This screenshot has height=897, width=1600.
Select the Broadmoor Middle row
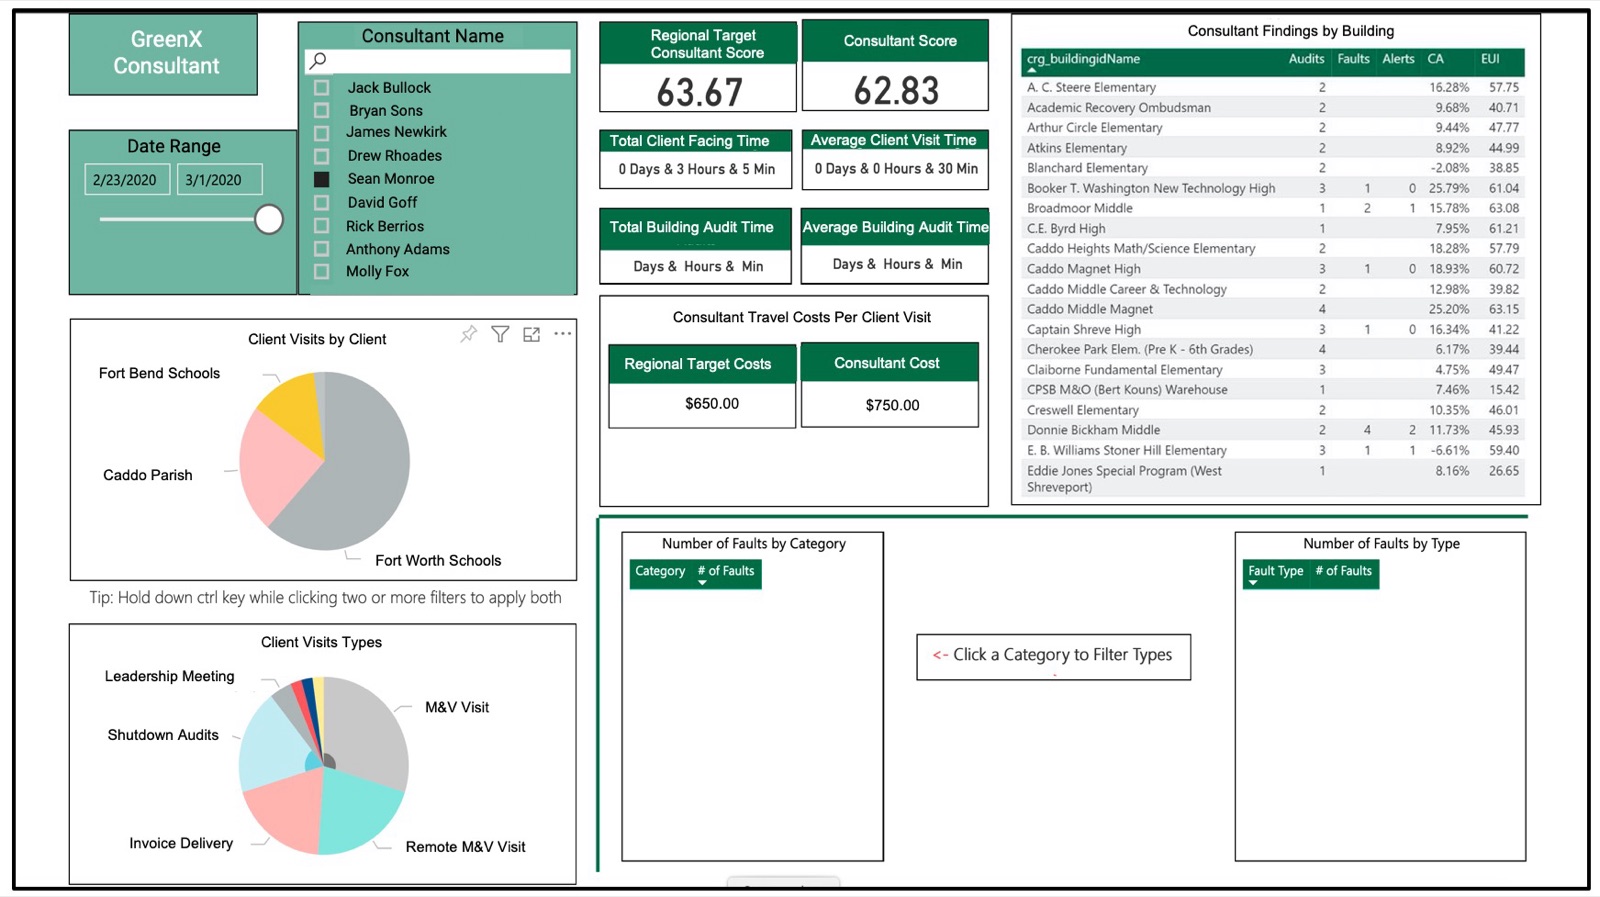(1273, 208)
